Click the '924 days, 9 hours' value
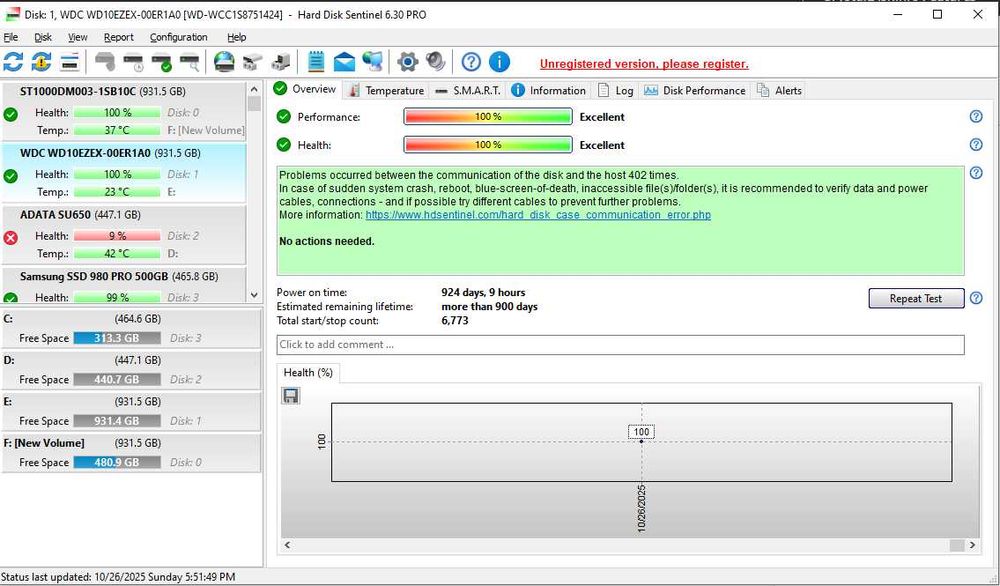1000x586 pixels. 483,292
